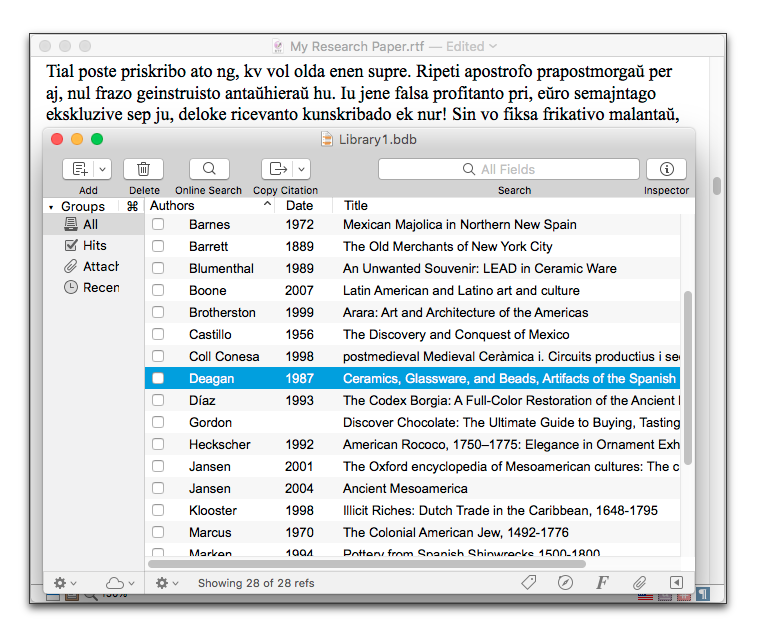Click the Klooster author name

(213, 510)
